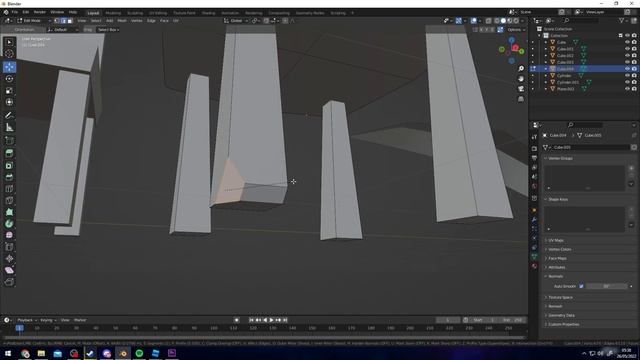Jump to the timeline end frame
The height and width of the screenshot is (360, 640).
[x=285, y=320]
